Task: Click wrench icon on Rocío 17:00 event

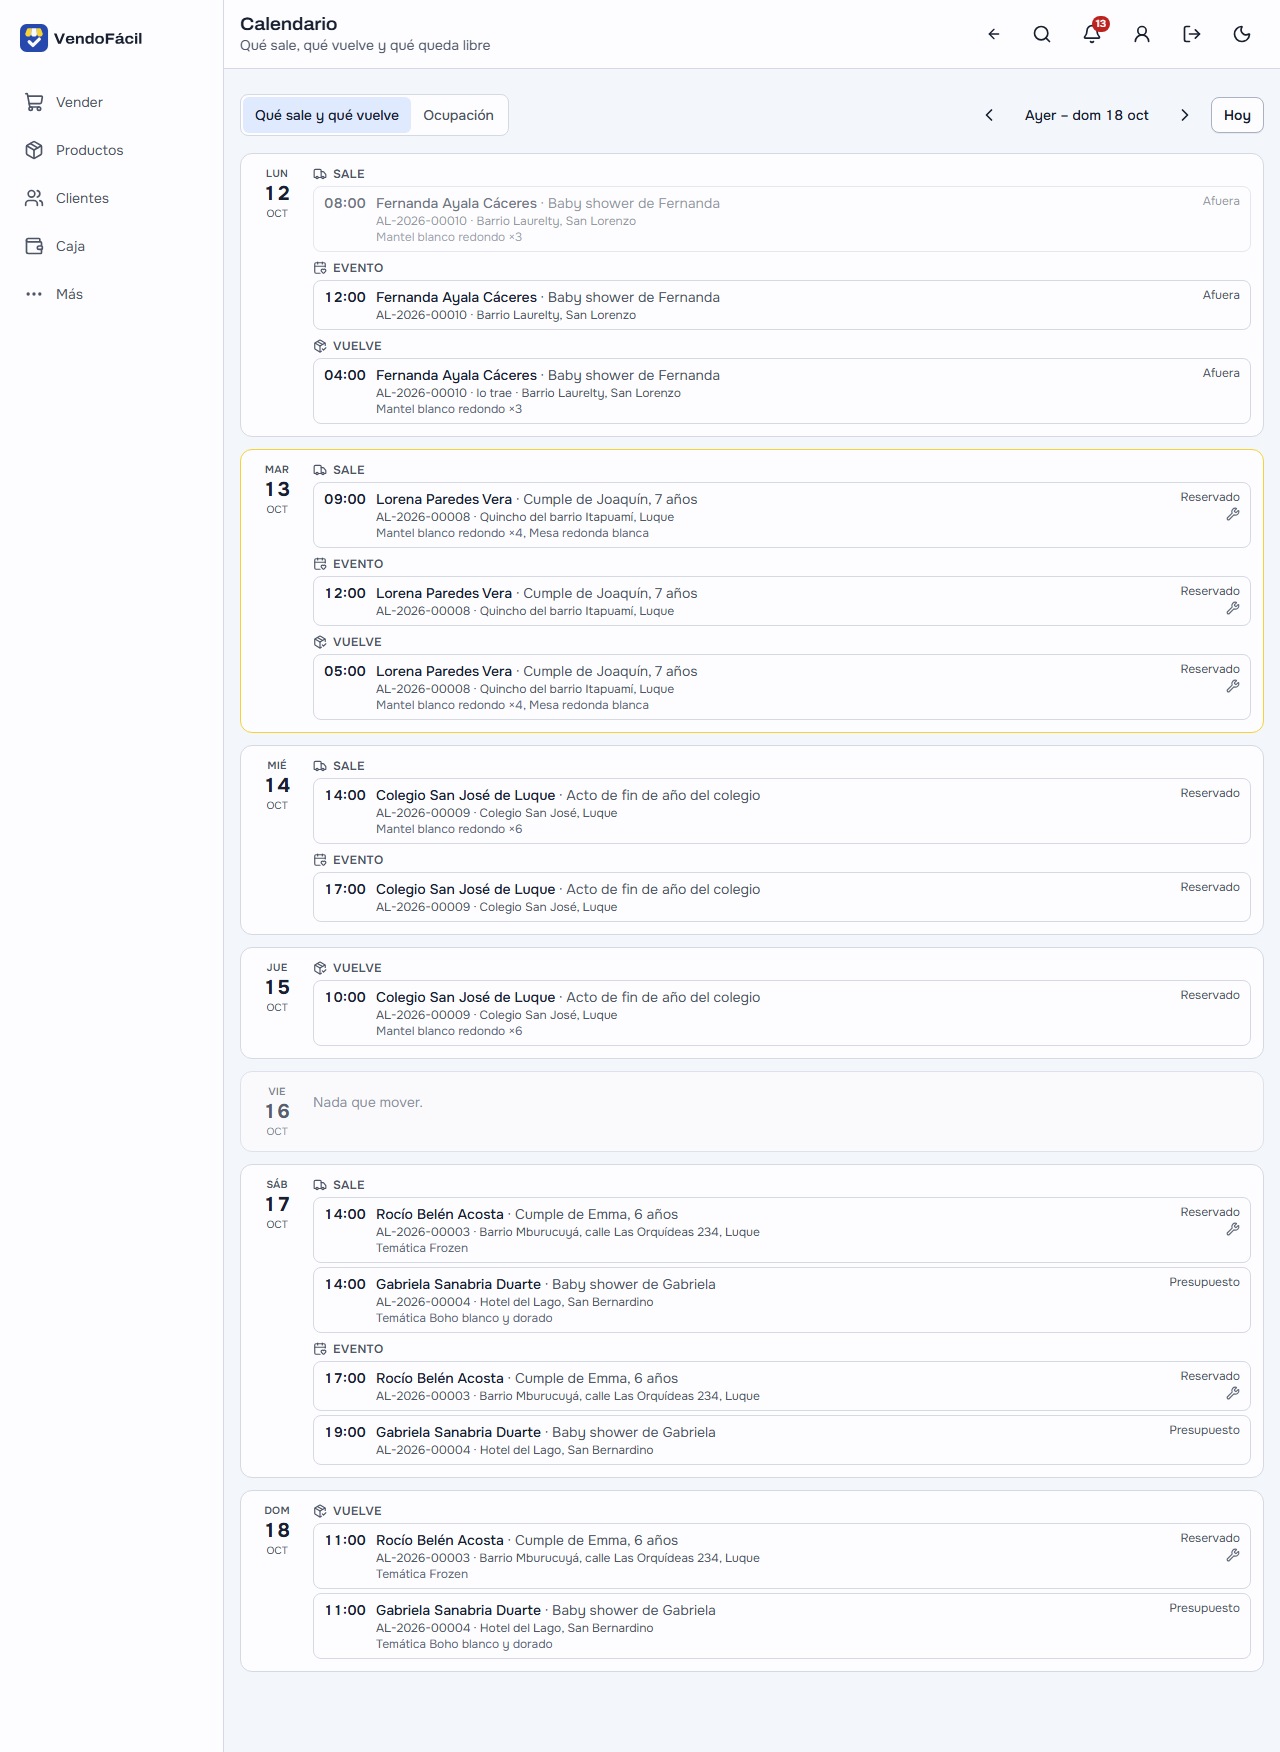Action: click(1233, 1393)
